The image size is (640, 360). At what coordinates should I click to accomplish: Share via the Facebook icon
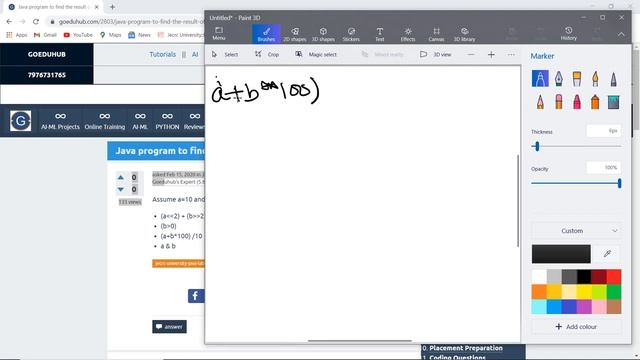point(196,296)
